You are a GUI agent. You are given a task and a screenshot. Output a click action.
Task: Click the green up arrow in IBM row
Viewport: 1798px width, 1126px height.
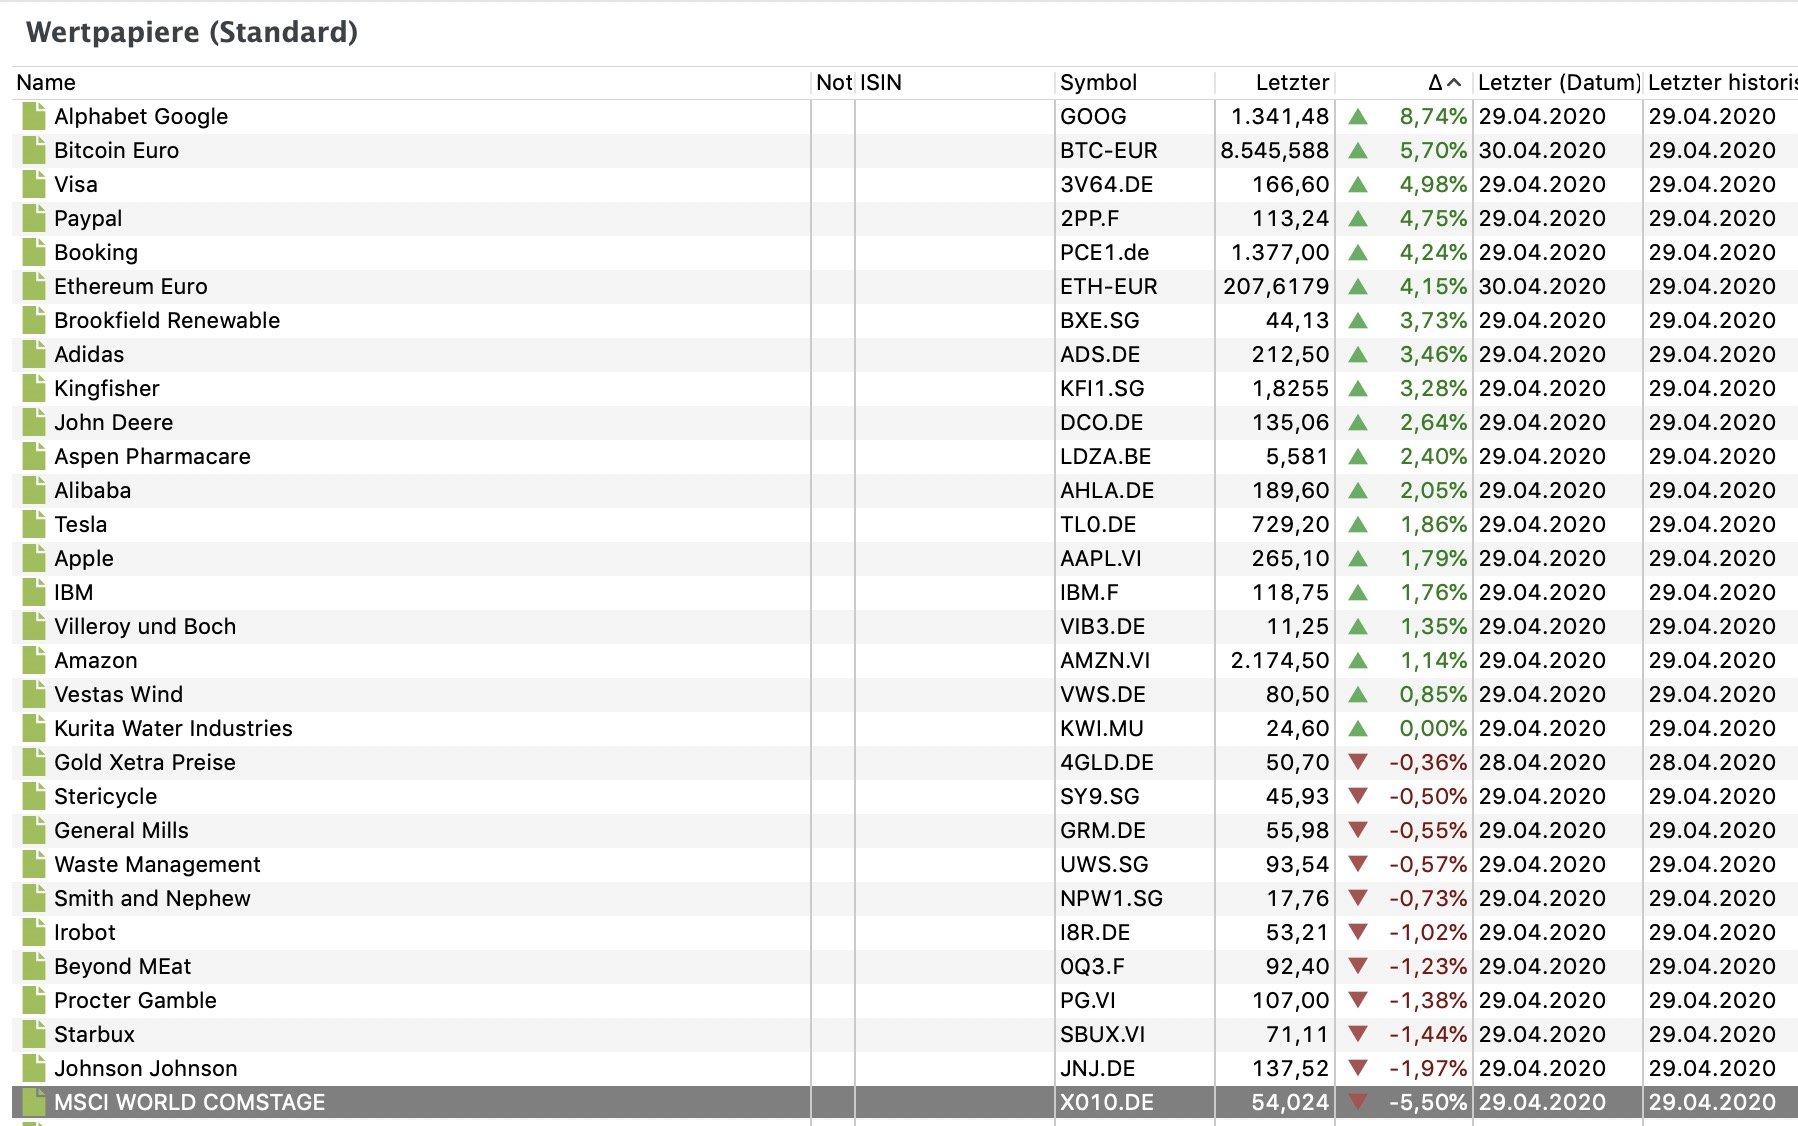[1358, 592]
